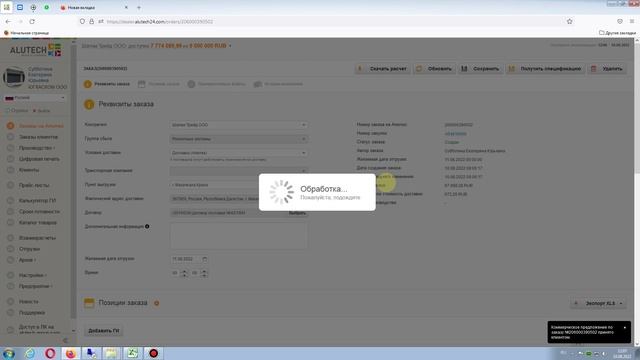Open Opera from the taskbar
This screenshot has height=360, width=640.
tap(50, 353)
